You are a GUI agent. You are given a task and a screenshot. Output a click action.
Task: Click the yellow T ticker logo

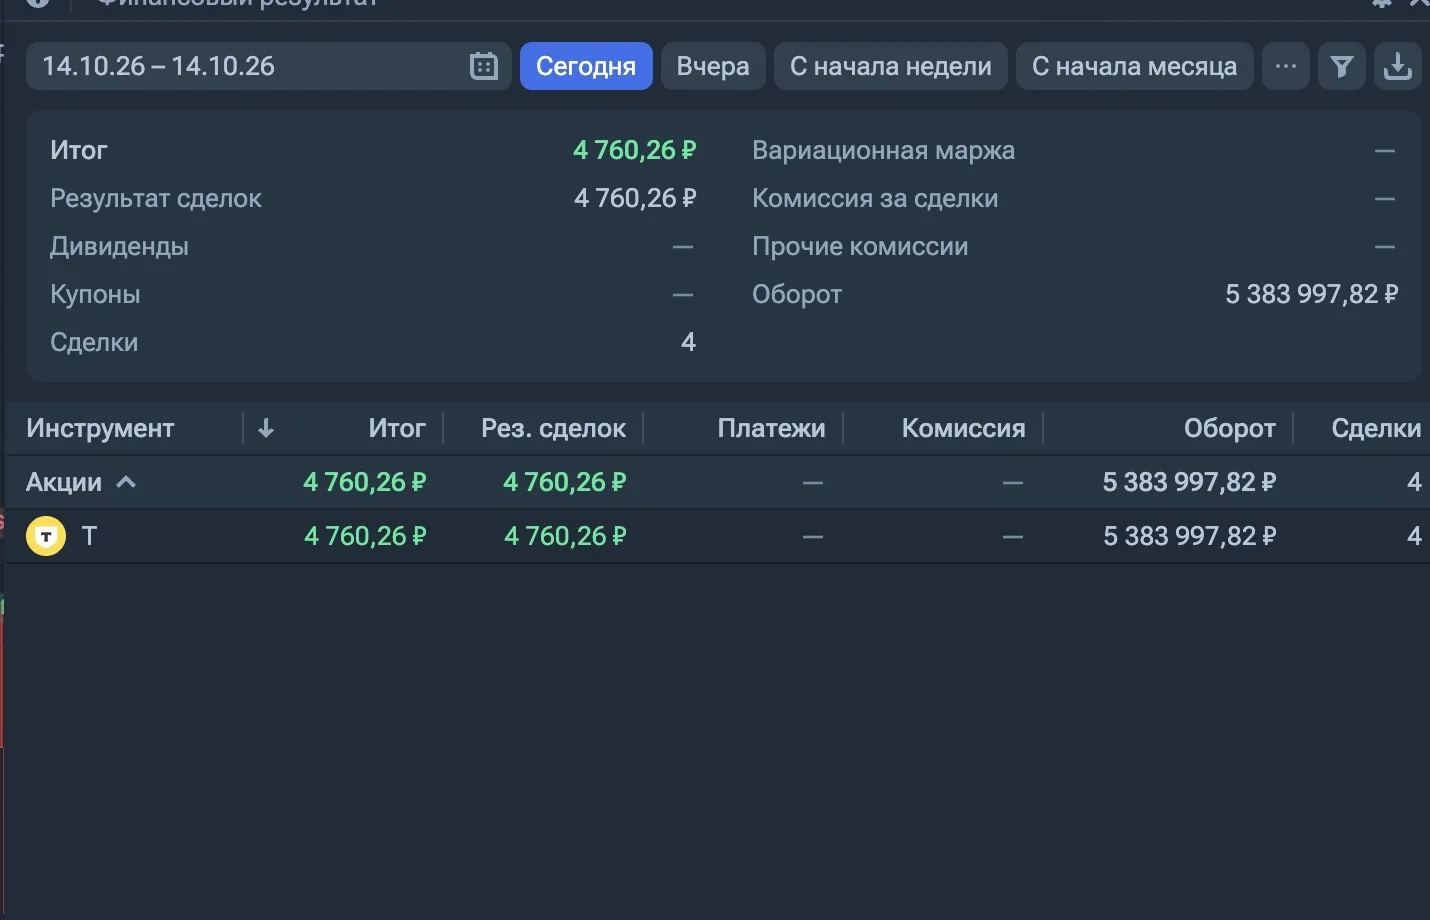point(46,536)
